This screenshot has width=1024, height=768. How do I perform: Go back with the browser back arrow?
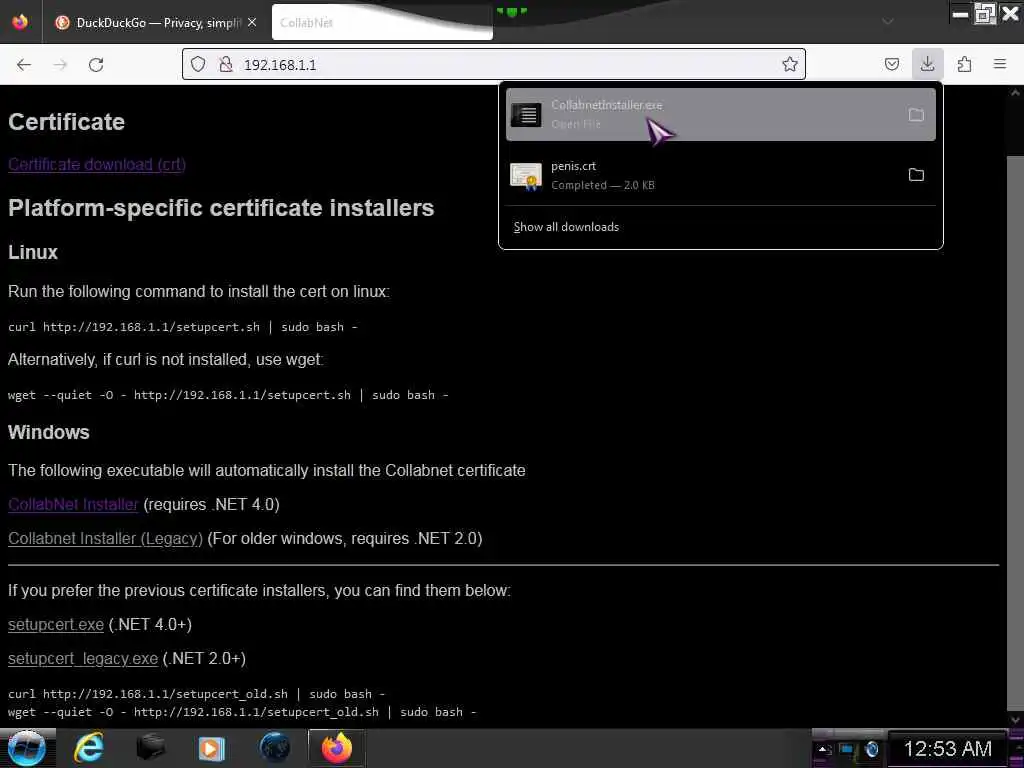tap(24, 64)
